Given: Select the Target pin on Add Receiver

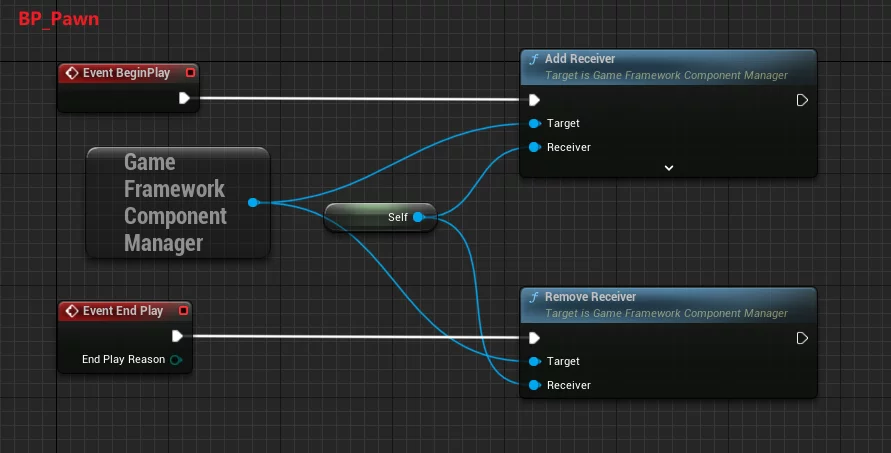Looking at the screenshot, I should coord(536,123).
